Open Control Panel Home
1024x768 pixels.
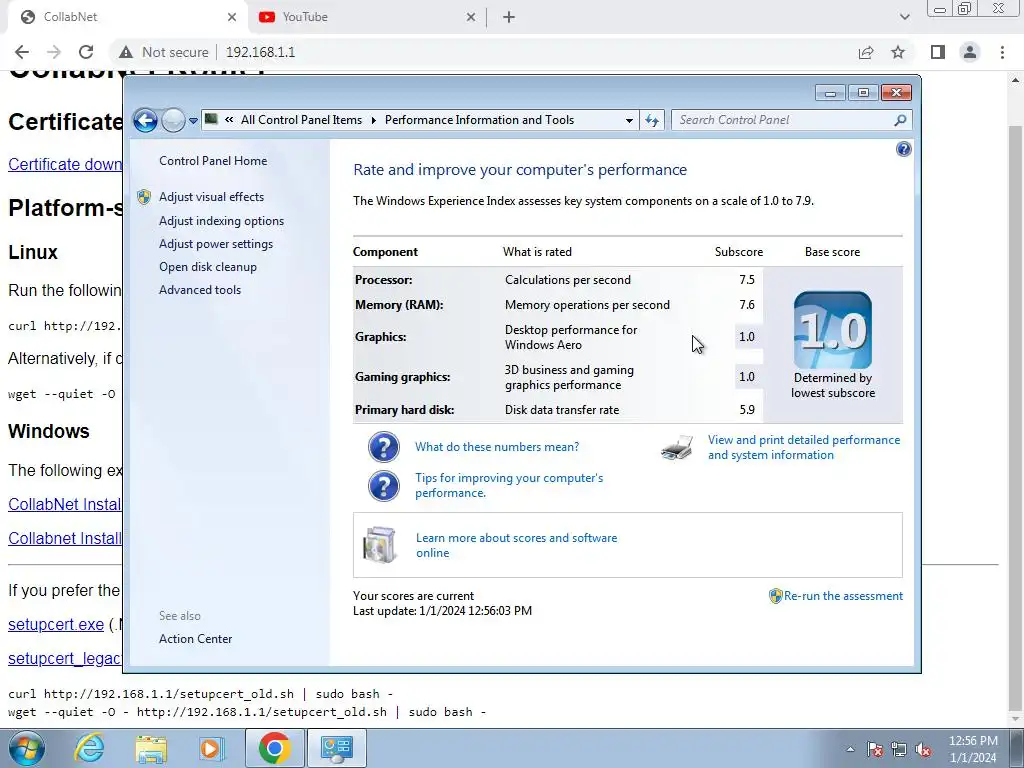pos(213,161)
